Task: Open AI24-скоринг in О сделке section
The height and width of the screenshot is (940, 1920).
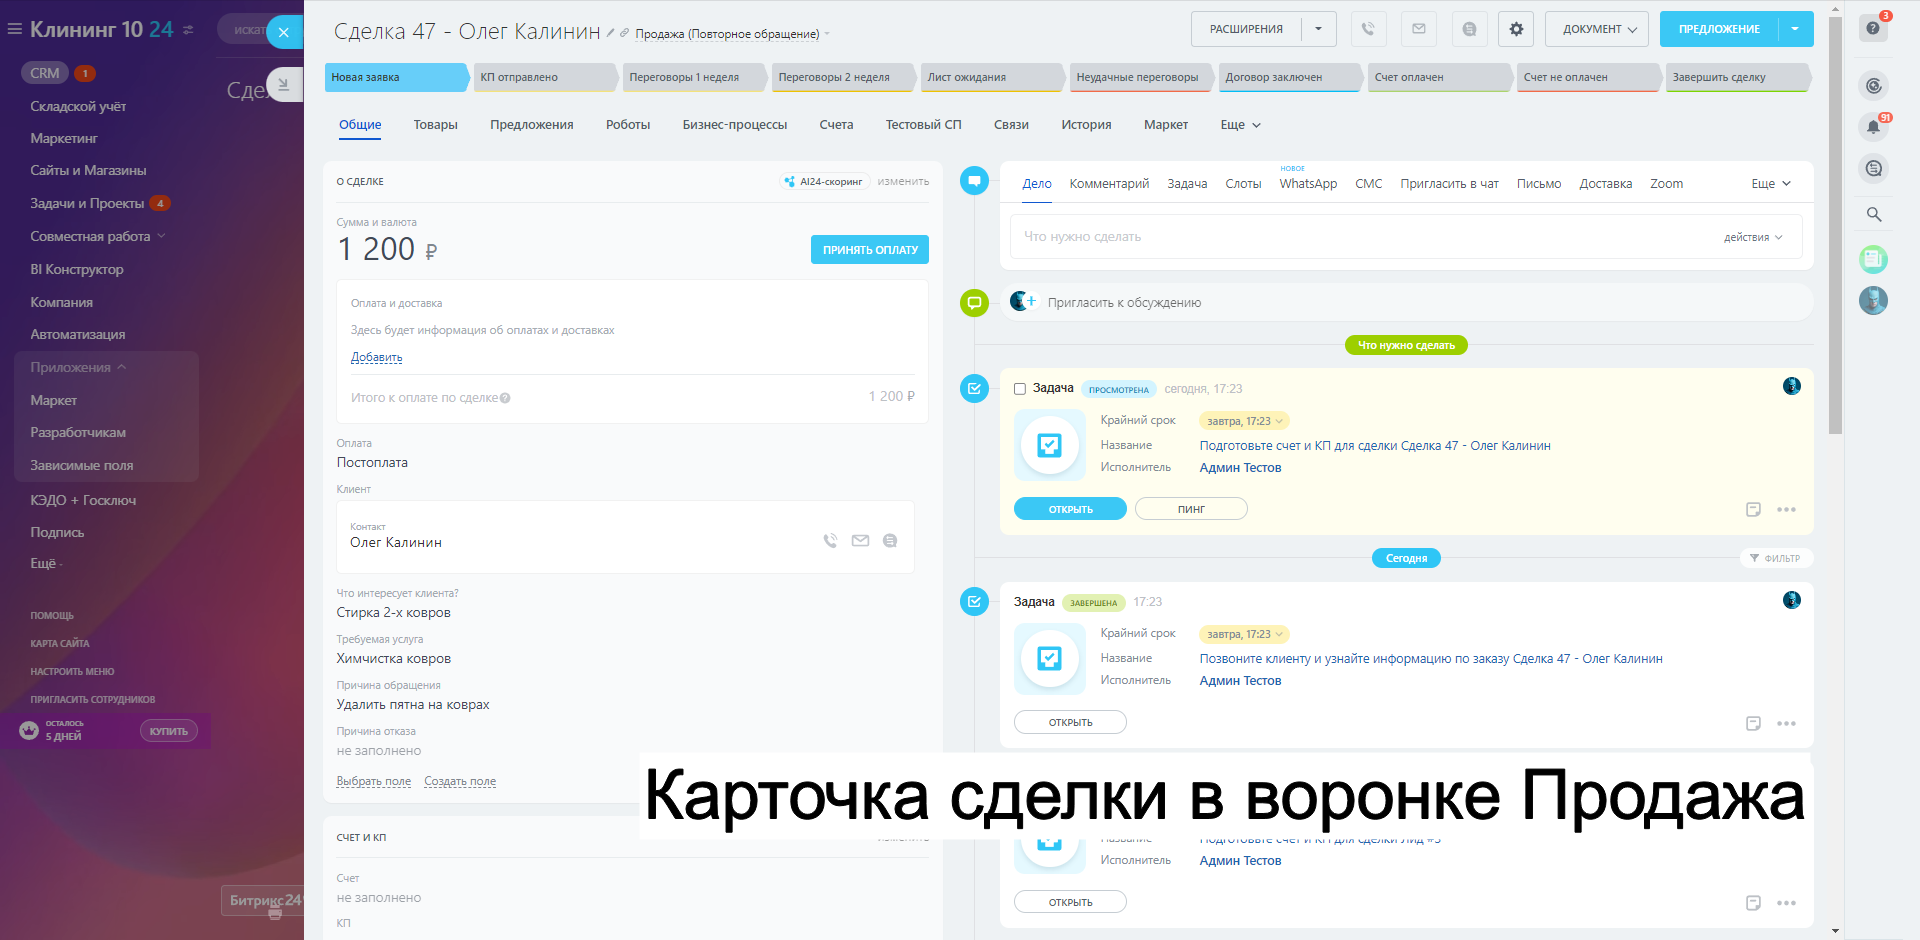Action: coord(825,182)
